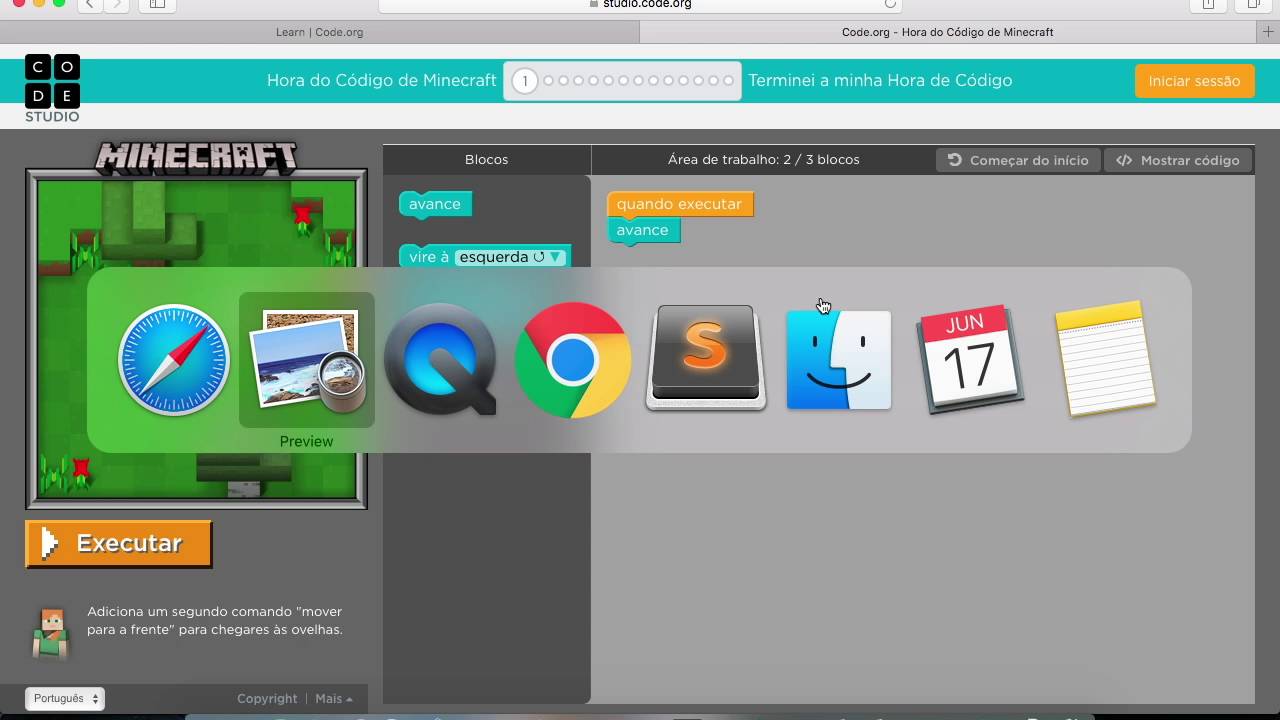Click the Adiciona um segundo comando instruction text
The height and width of the screenshot is (720, 1280).
215,620
